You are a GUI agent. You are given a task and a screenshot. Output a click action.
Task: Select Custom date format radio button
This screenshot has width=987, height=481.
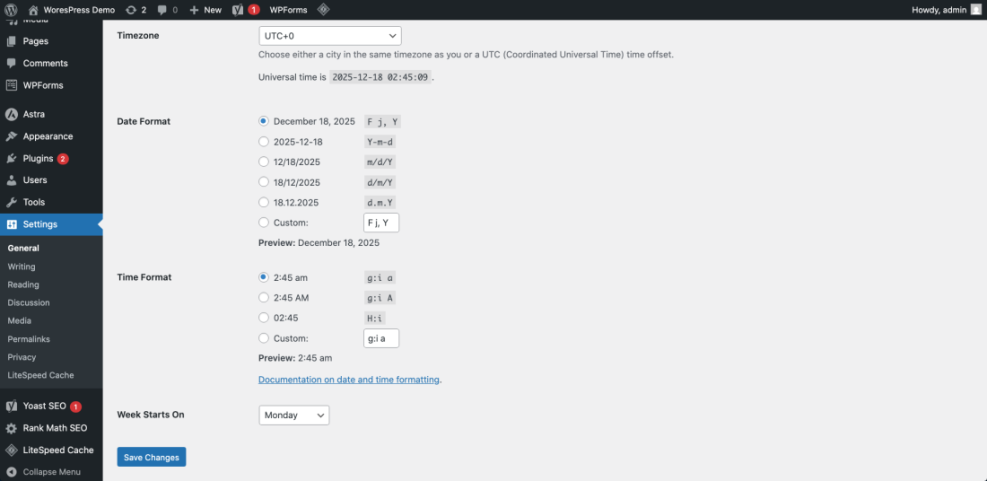point(264,222)
